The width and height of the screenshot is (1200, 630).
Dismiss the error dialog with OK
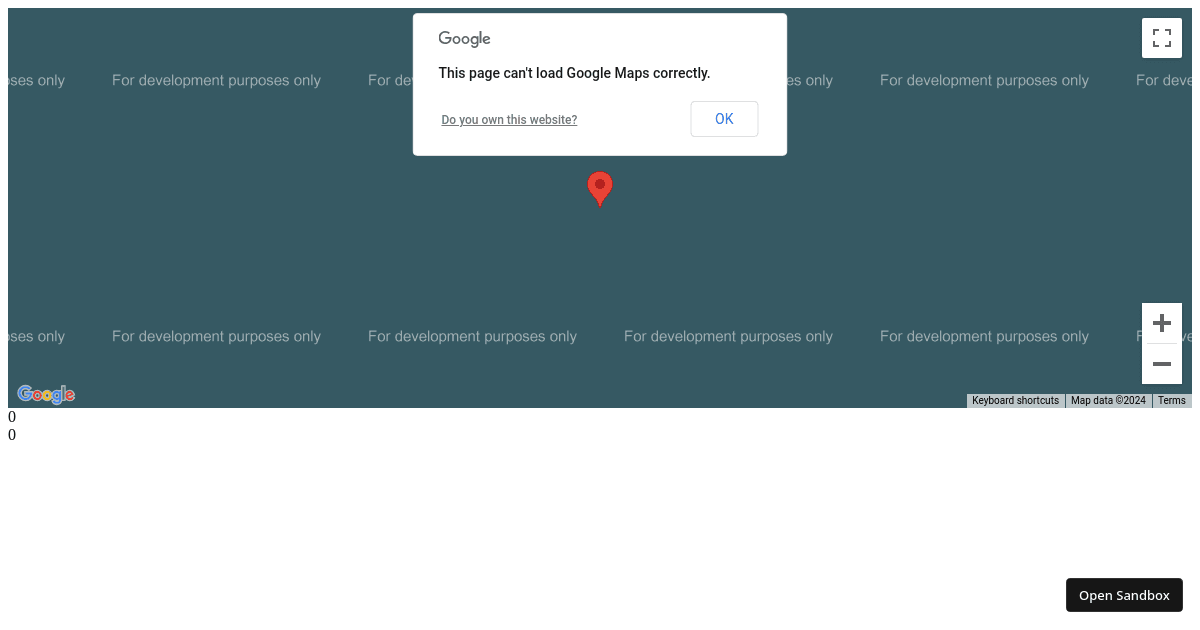tap(724, 119)
